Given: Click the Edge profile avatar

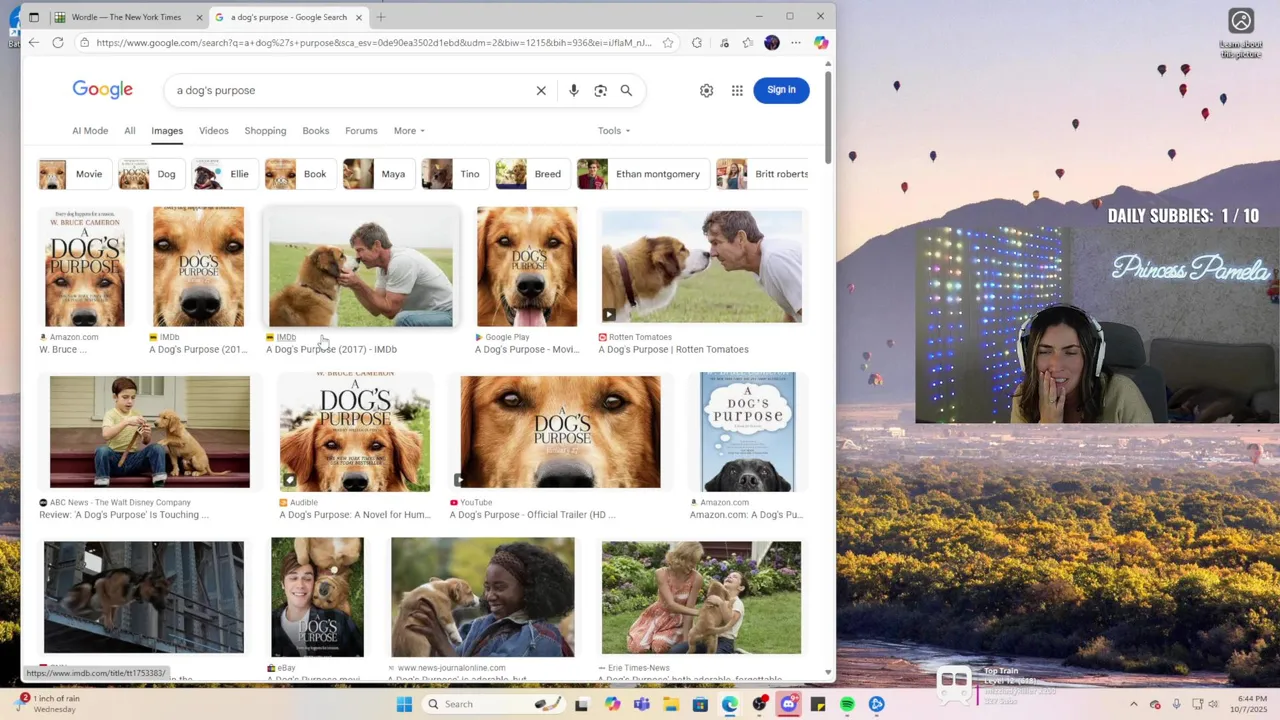Looking at the screenshot, I should point(772,43).
